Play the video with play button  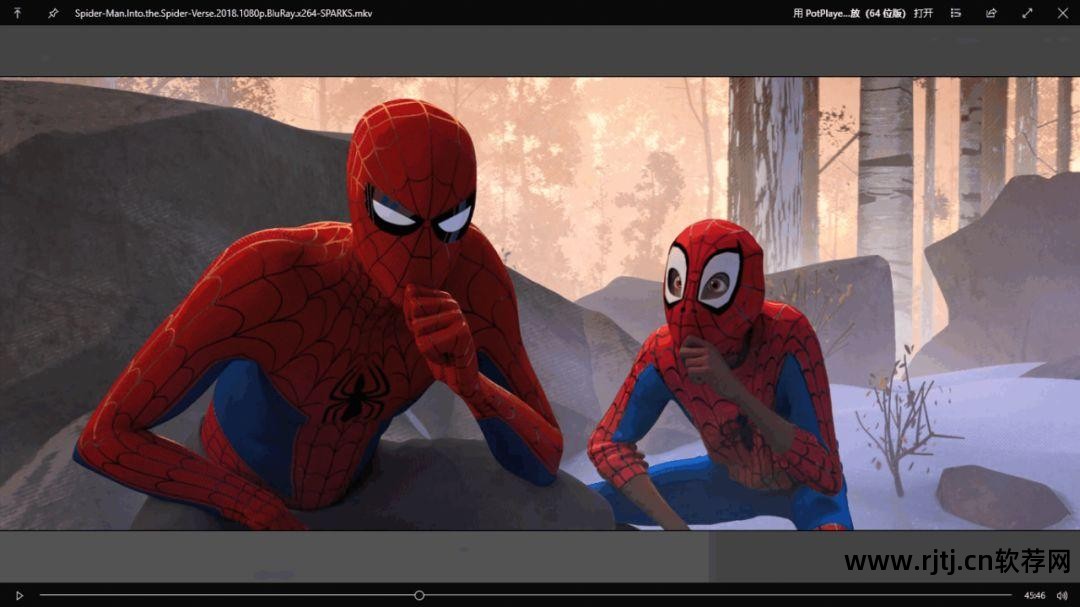pos(19,595)
